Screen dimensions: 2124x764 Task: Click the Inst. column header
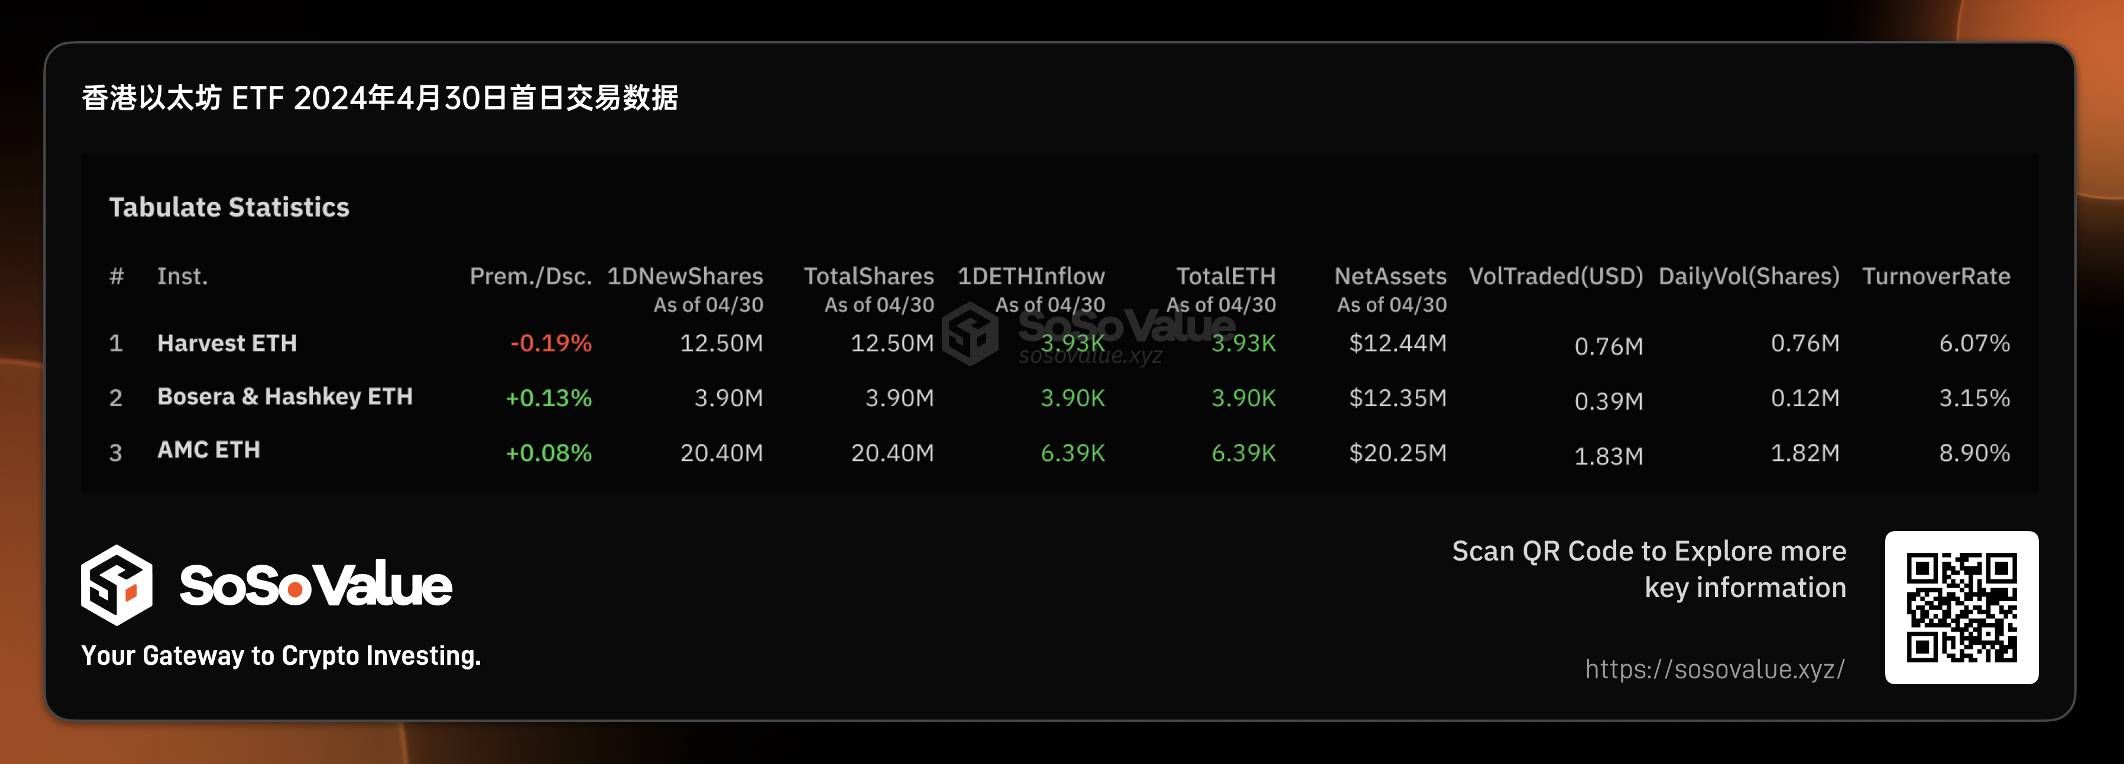[182, 276]
